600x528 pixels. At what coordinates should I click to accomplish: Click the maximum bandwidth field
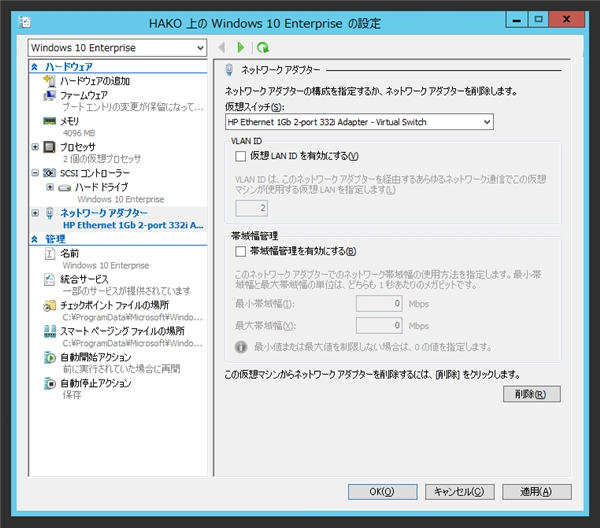click(x=379, y=326)
